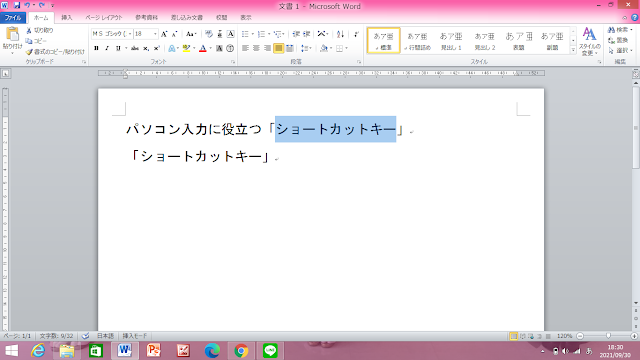The image size is (640, 360).
Task: Click the Enclose Characters circle icon
Action: click(x=230, y=48)
